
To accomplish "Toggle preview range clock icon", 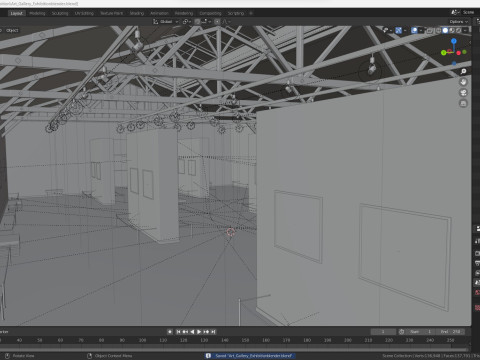I will [402, 332].
